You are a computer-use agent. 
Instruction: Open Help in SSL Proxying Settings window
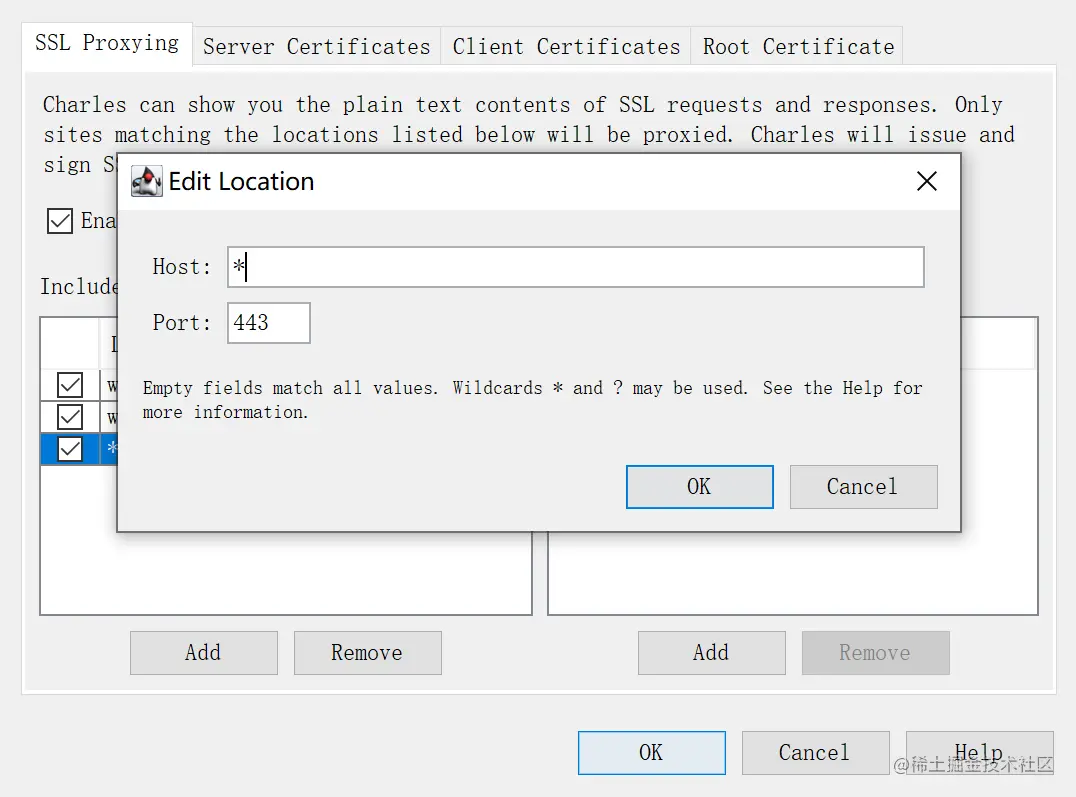pos(979,753)
